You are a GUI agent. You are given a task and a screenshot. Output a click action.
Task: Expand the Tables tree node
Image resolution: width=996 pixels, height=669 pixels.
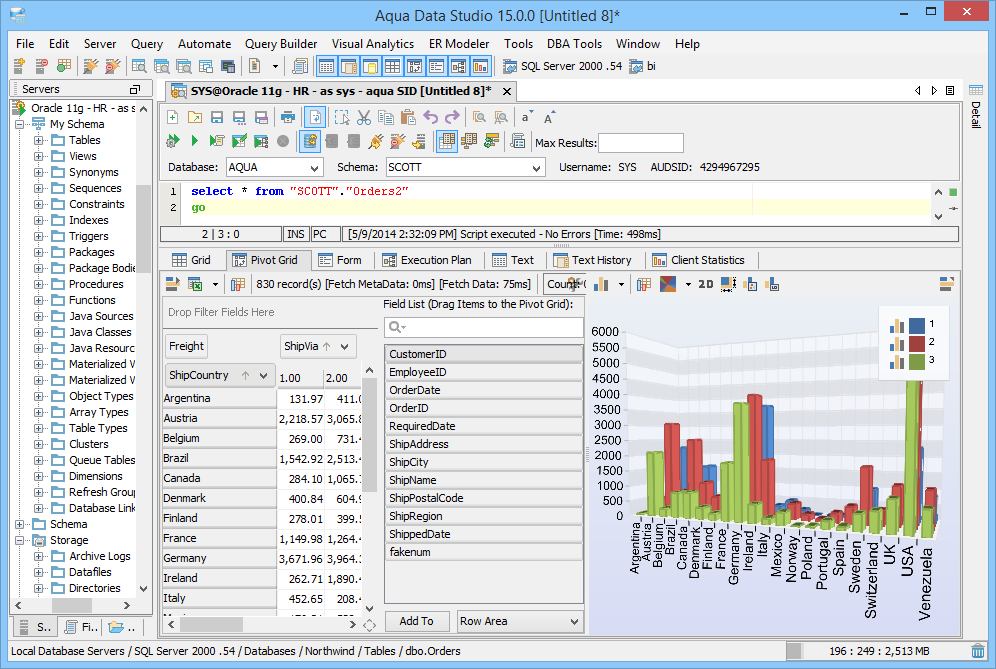point(39,140)
